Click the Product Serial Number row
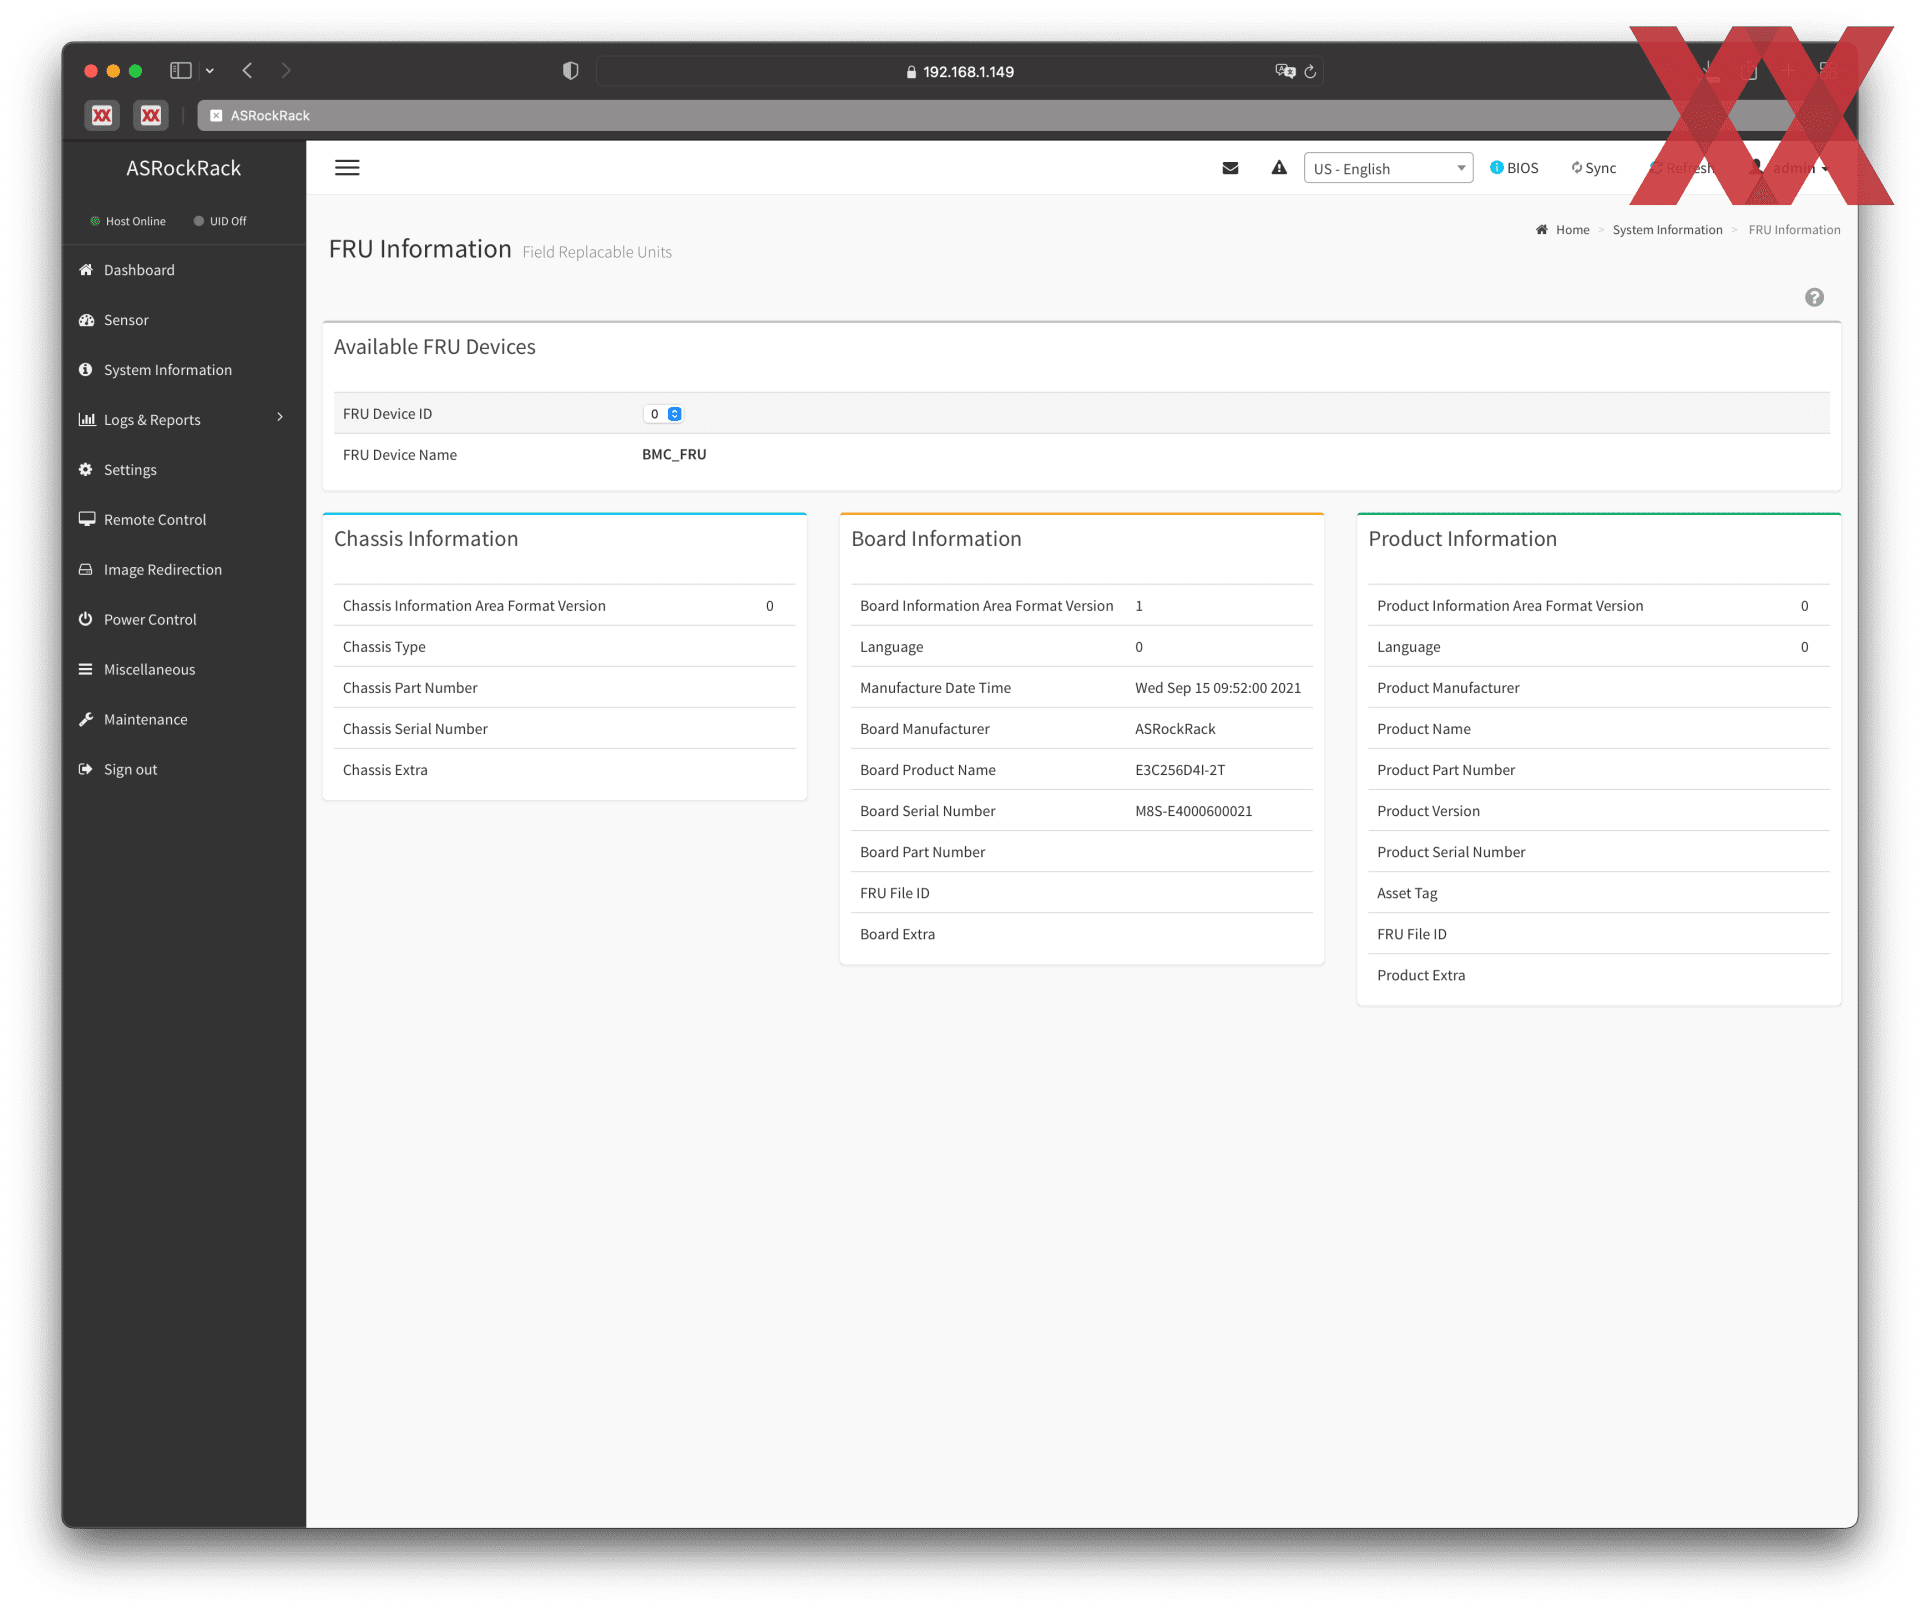Image resolution: width=1920 pixels, height=1610 pixels. (1598, 852)
